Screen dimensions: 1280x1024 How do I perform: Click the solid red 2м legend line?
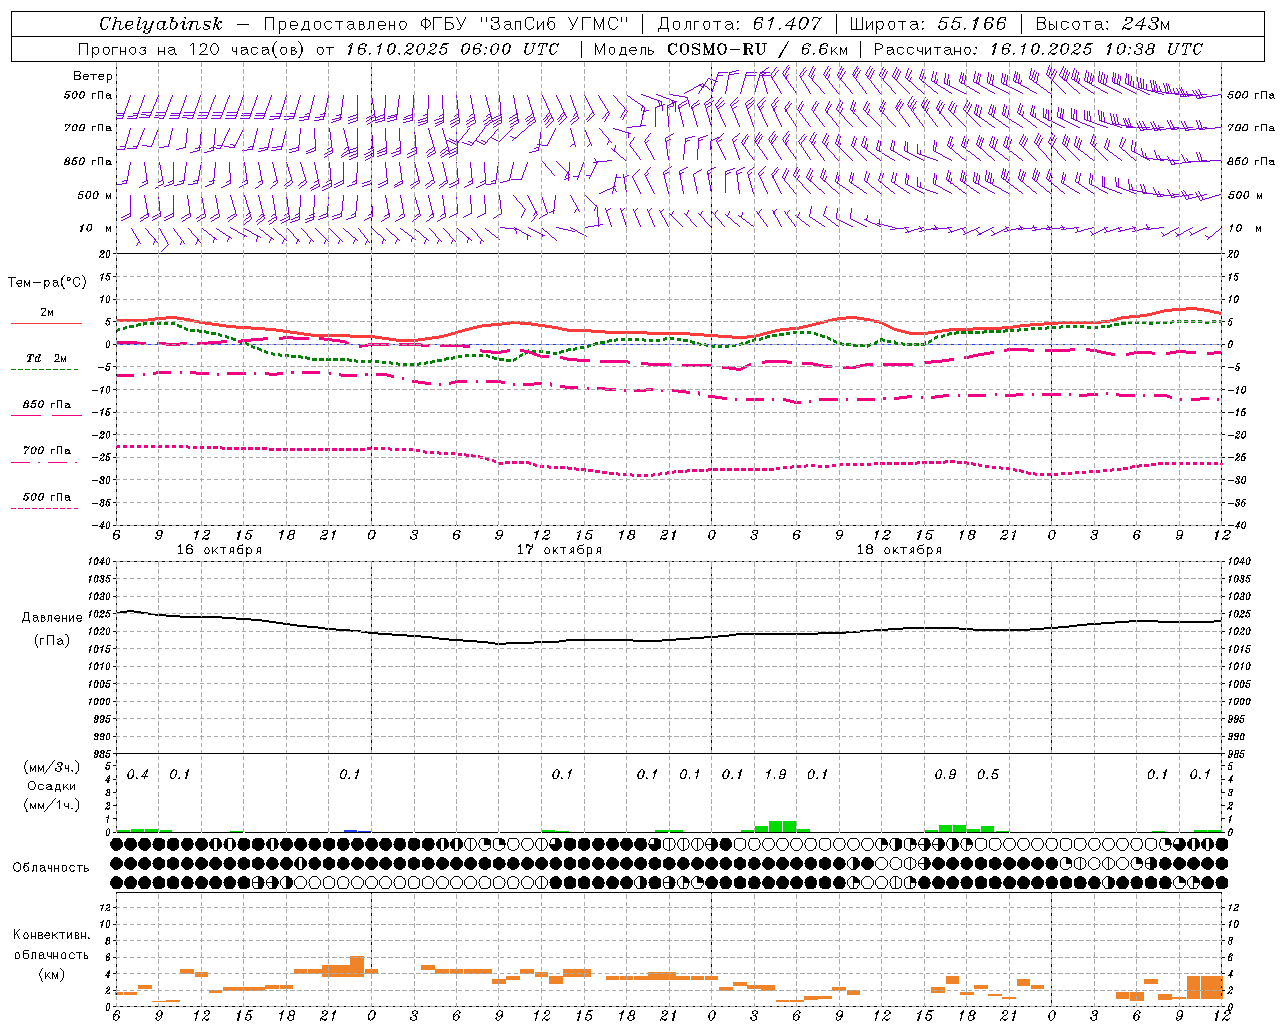point(46,324)
